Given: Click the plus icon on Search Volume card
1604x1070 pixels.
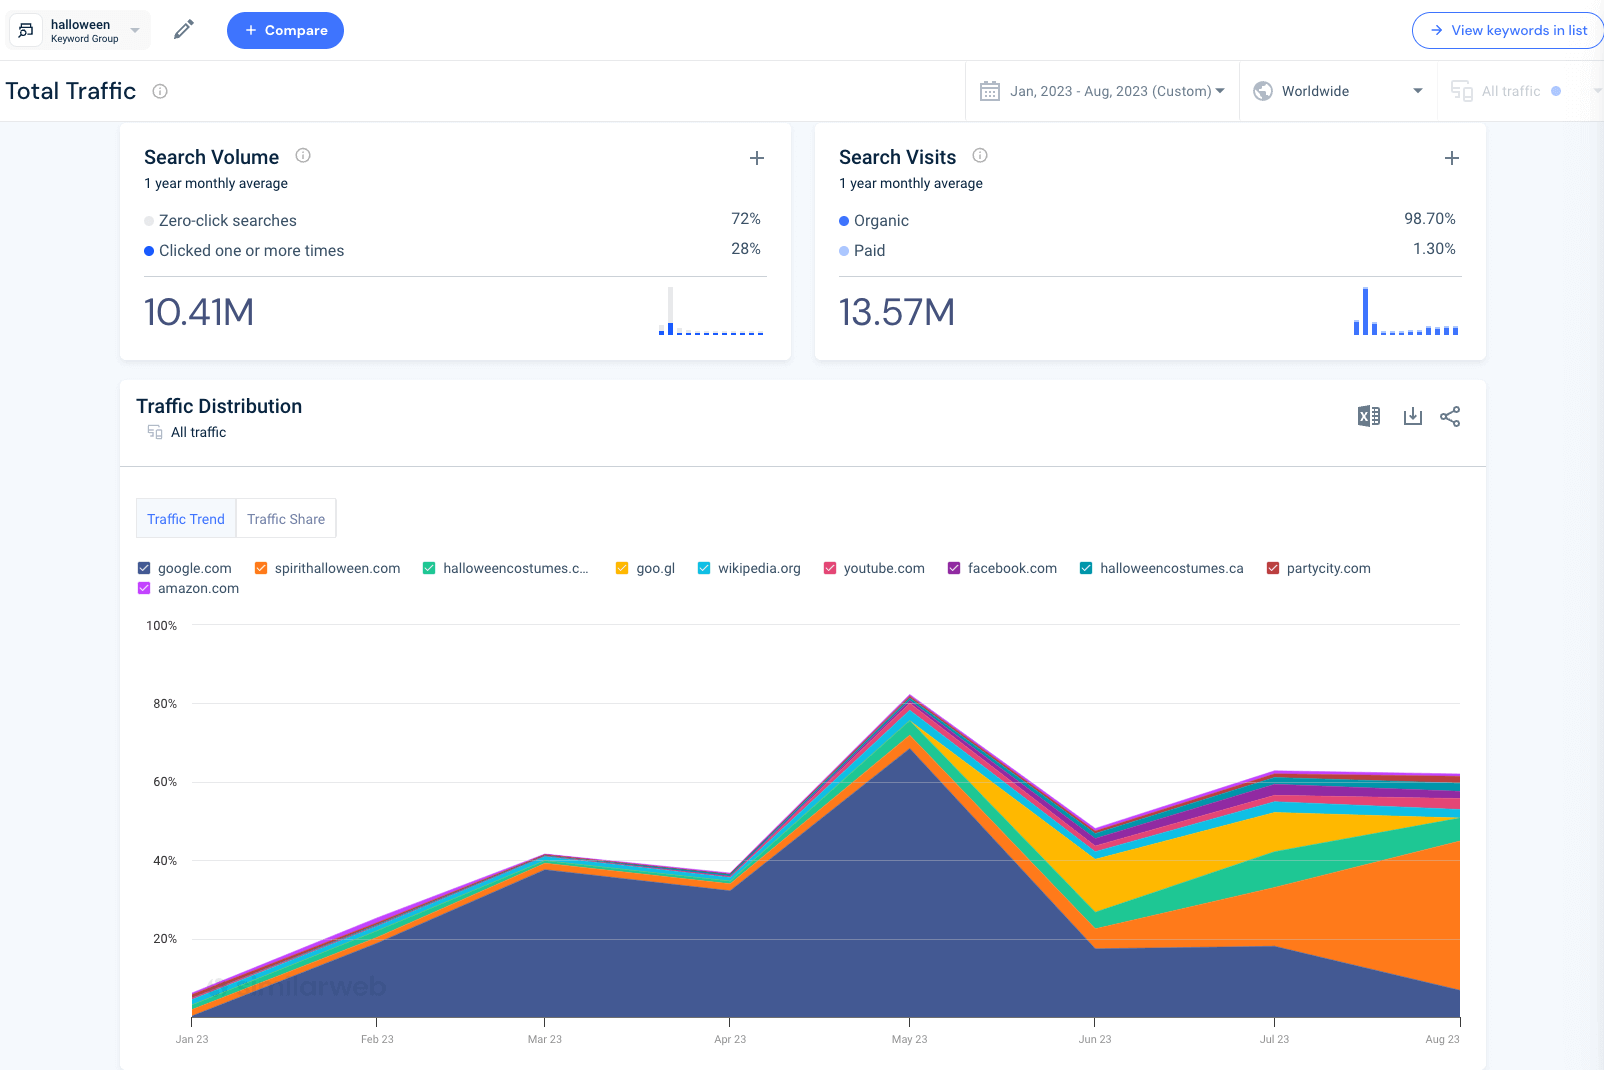Looking at the screenshot, I should pos(757,158).
